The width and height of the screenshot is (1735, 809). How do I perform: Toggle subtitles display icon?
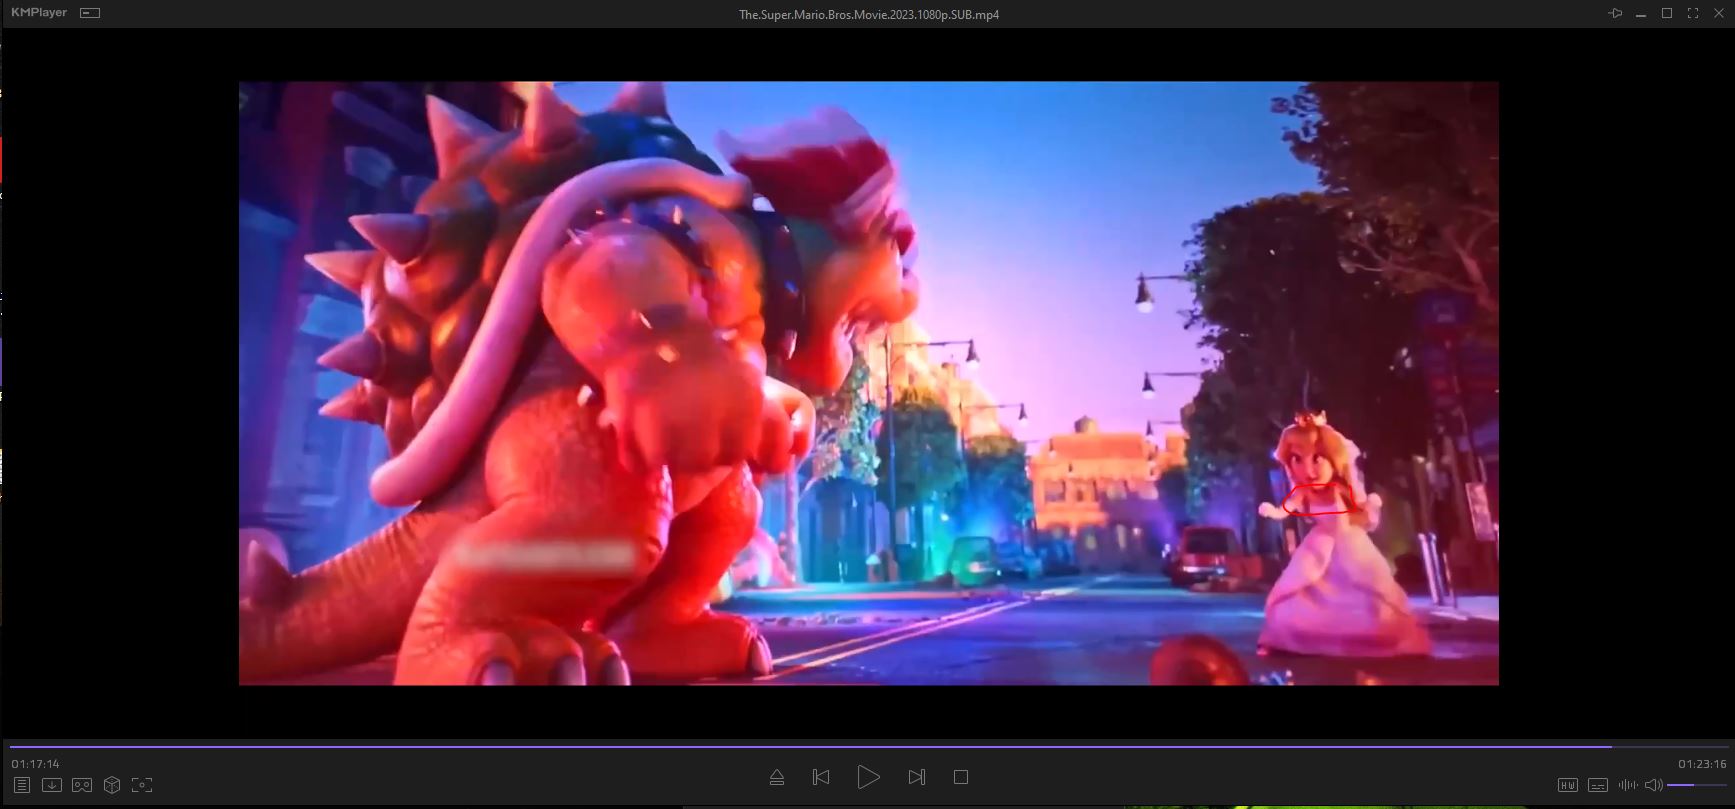(1598, 785)
